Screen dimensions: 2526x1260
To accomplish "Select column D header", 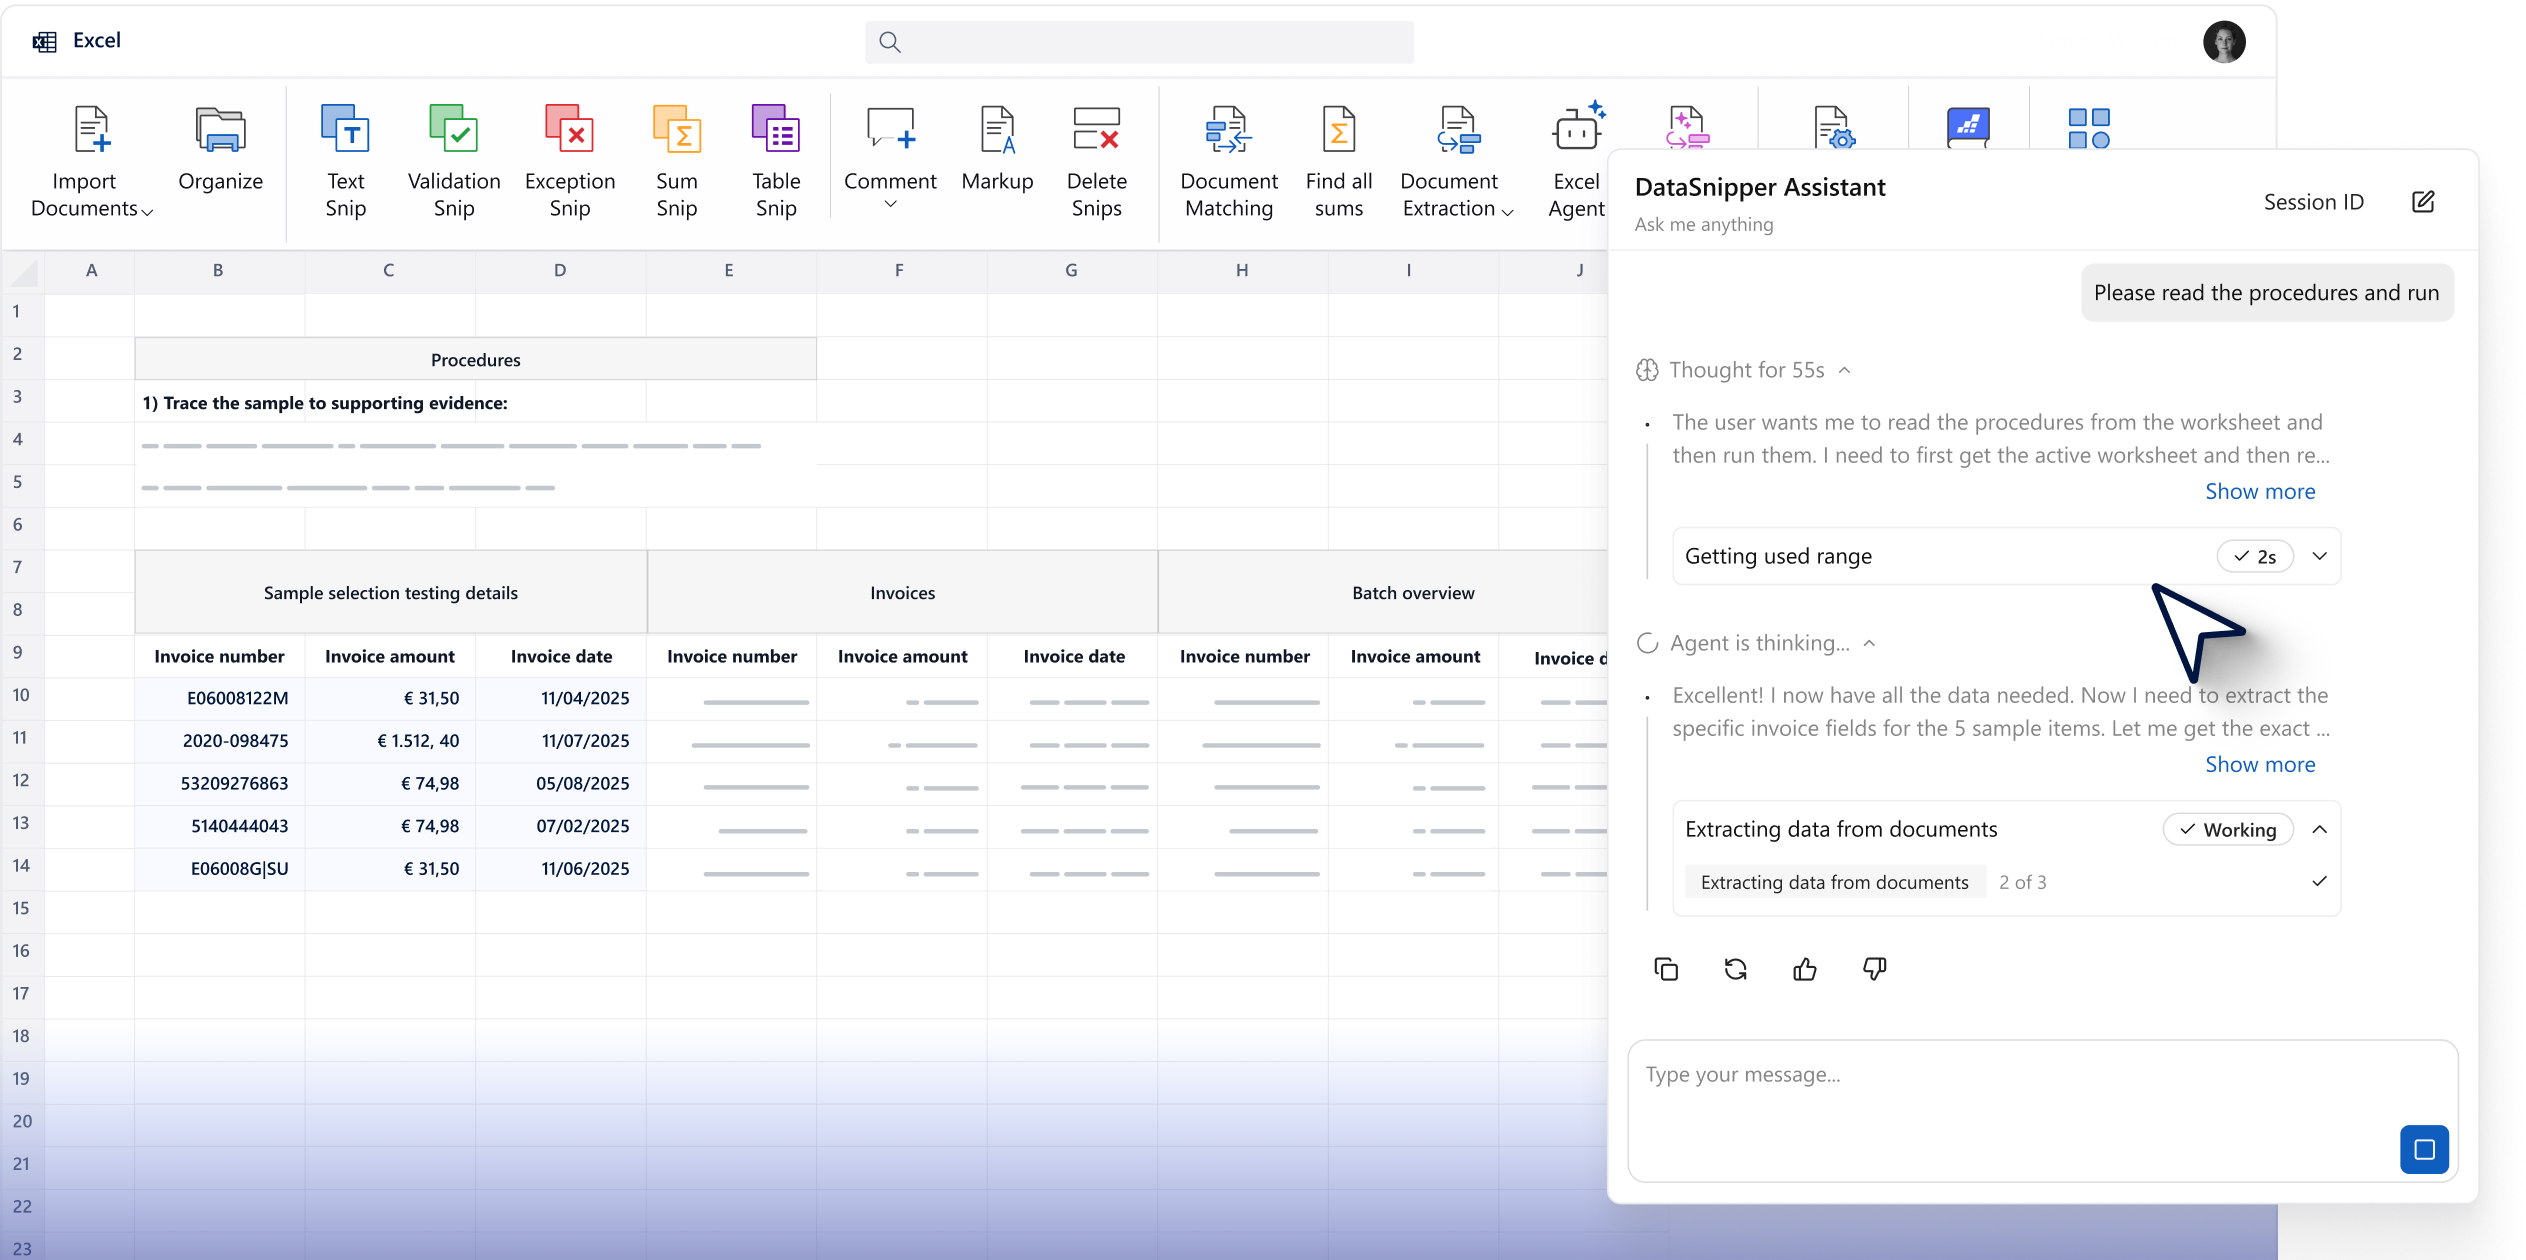I will [560, 270].
